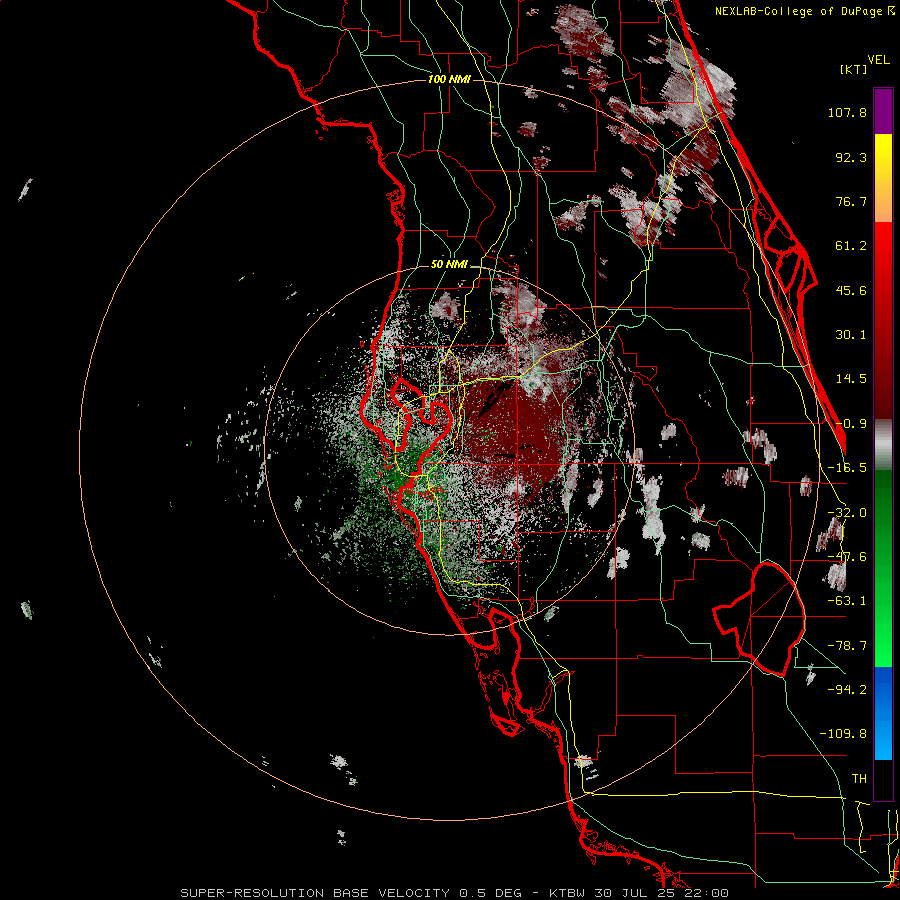Click the Super-Resolution Base Velocity caption
This screenshot has width=900, height=900.
[x=455, y=893]
